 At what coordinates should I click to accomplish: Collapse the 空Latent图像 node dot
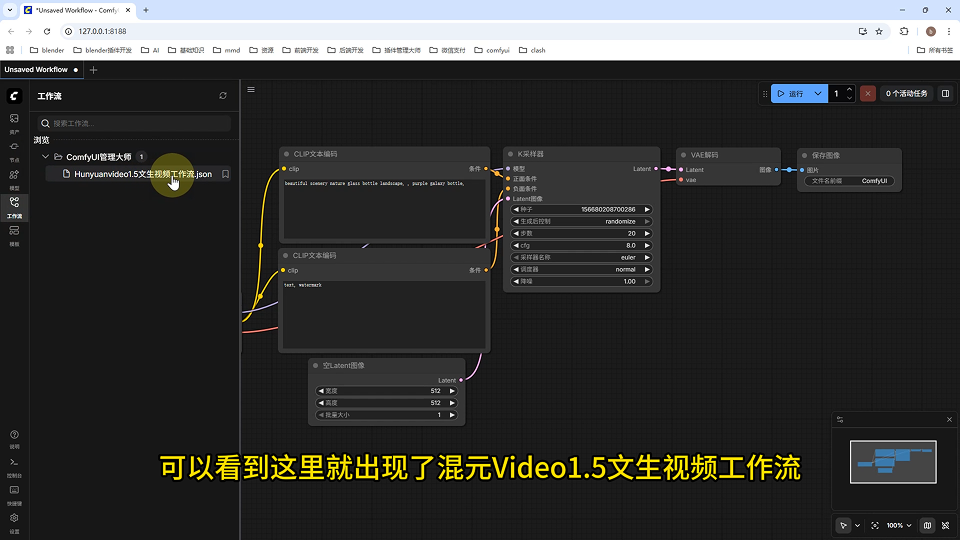tap(316, 366)
